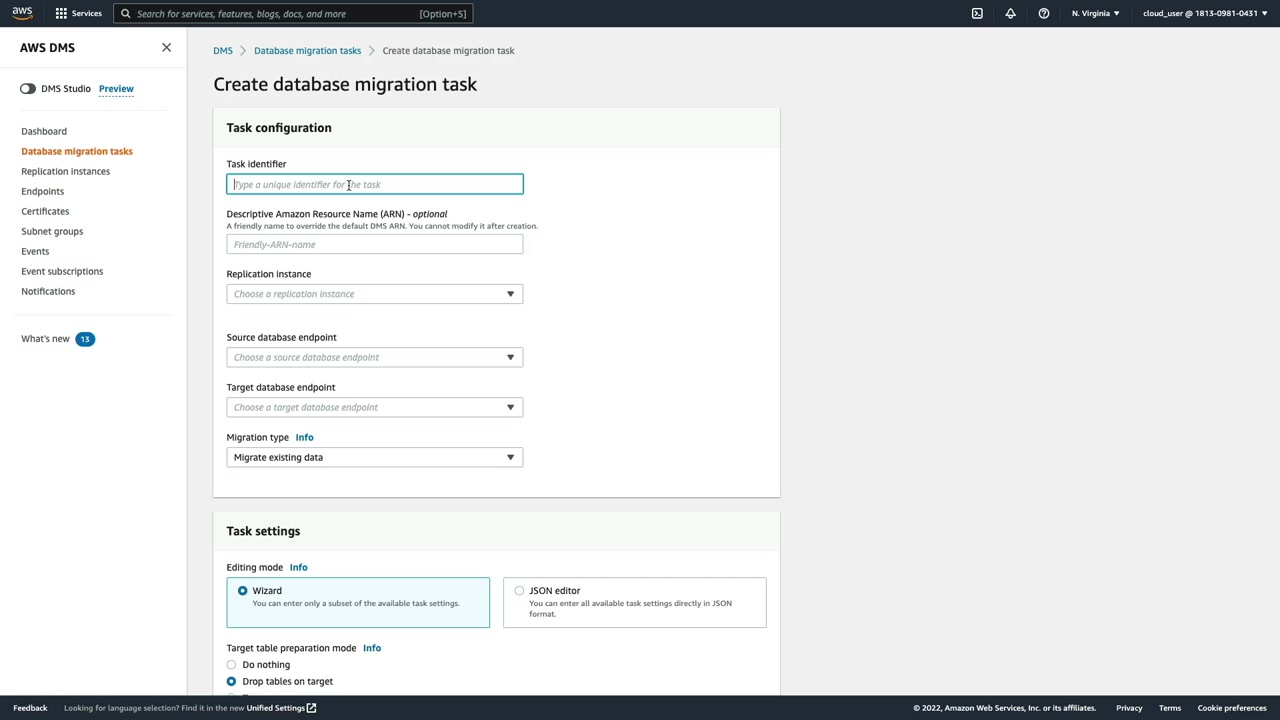Click the Task identifier text field
The width and height of the screenshot is (1280, 720).
tap(374, 184)
